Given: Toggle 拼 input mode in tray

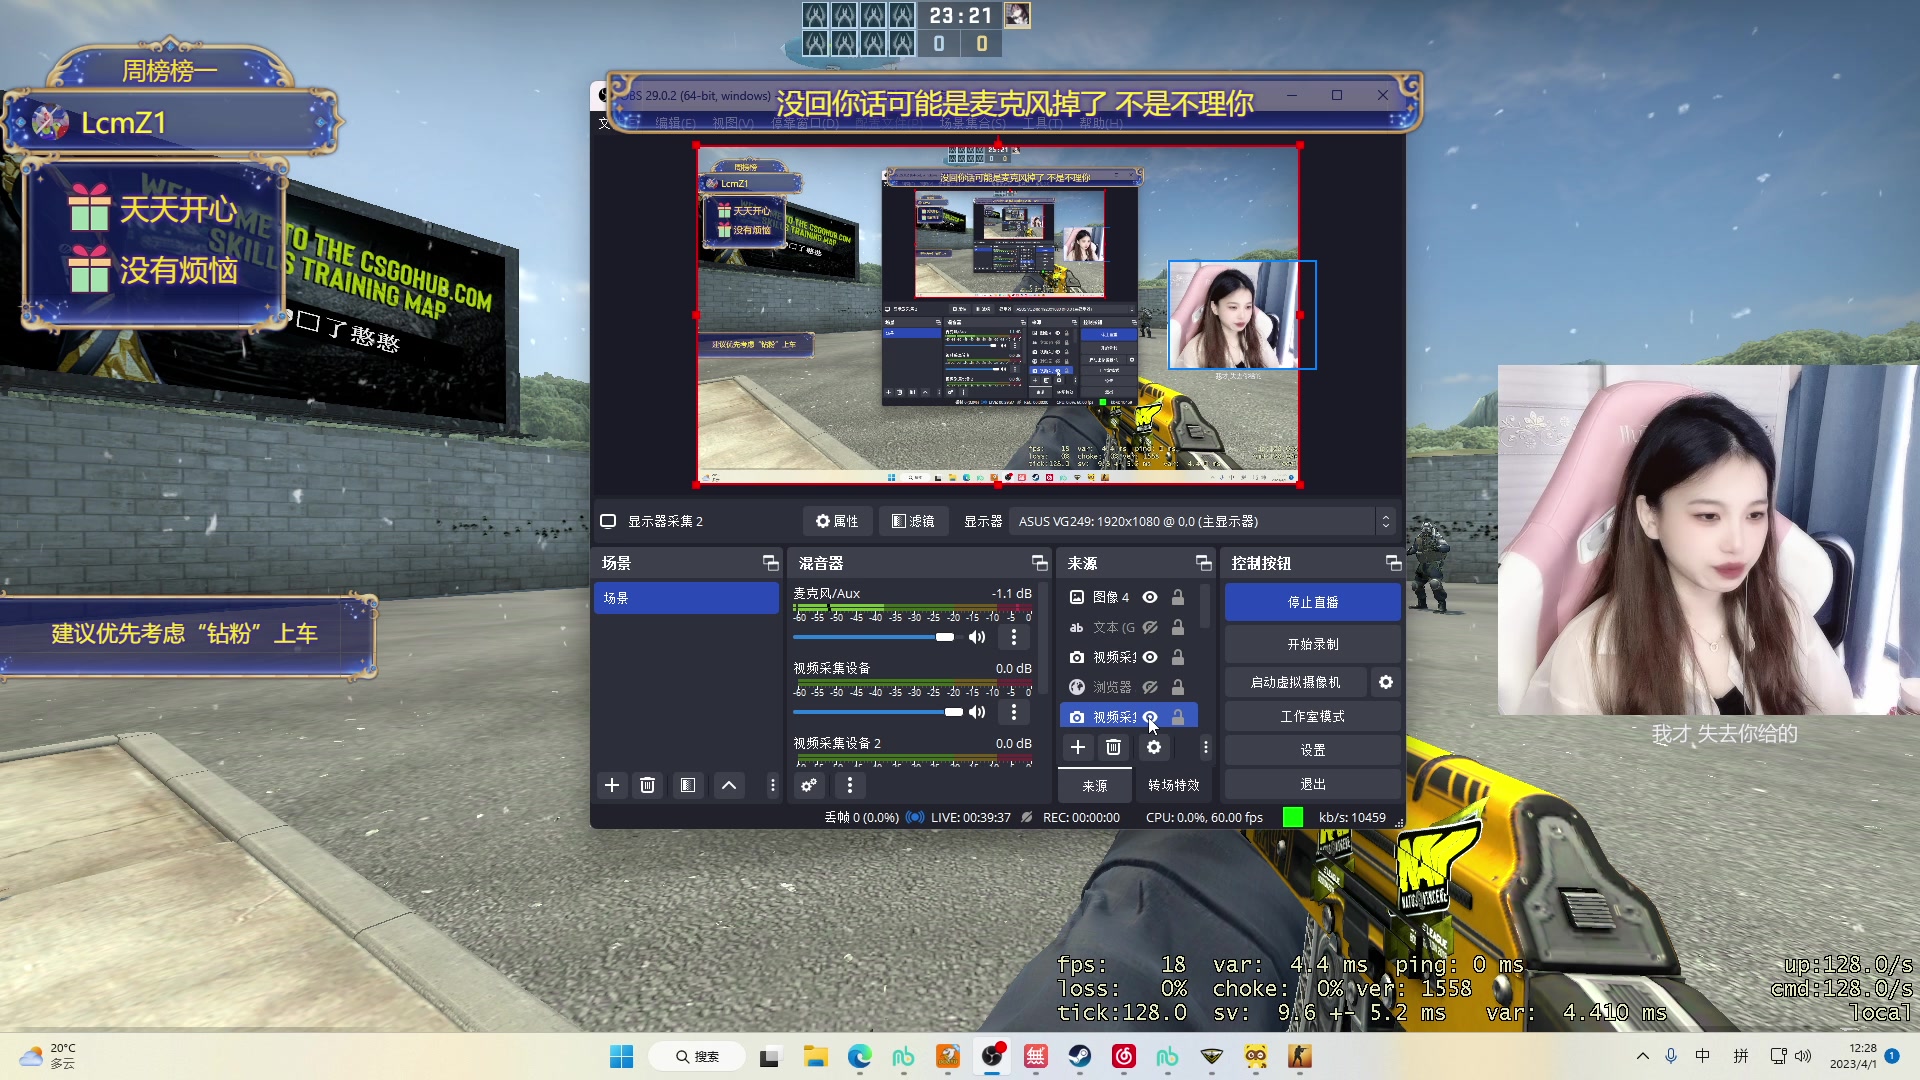Looking at the screenshot, I should 1741,1056.
